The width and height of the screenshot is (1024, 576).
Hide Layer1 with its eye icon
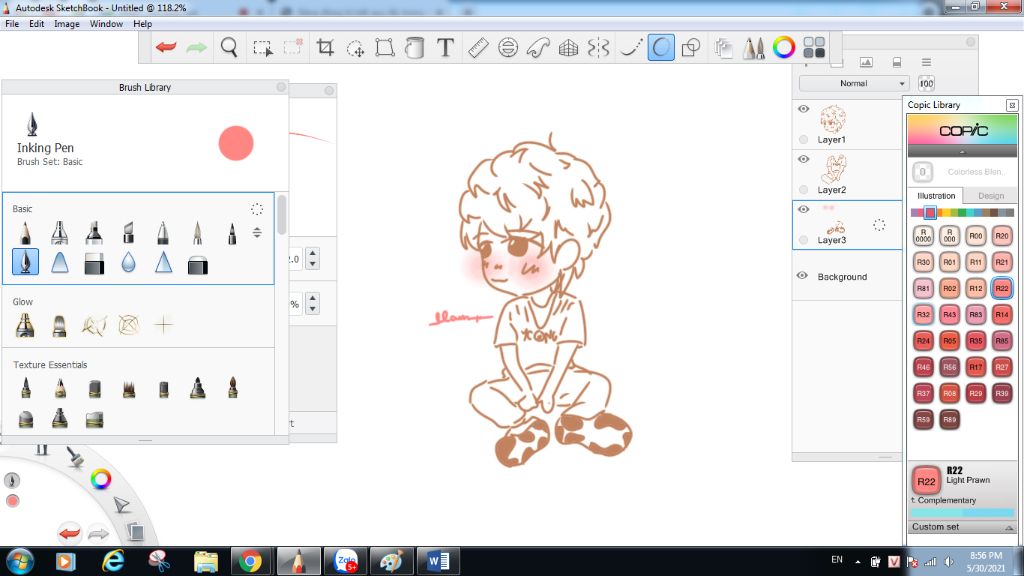[x=803, y=109]
